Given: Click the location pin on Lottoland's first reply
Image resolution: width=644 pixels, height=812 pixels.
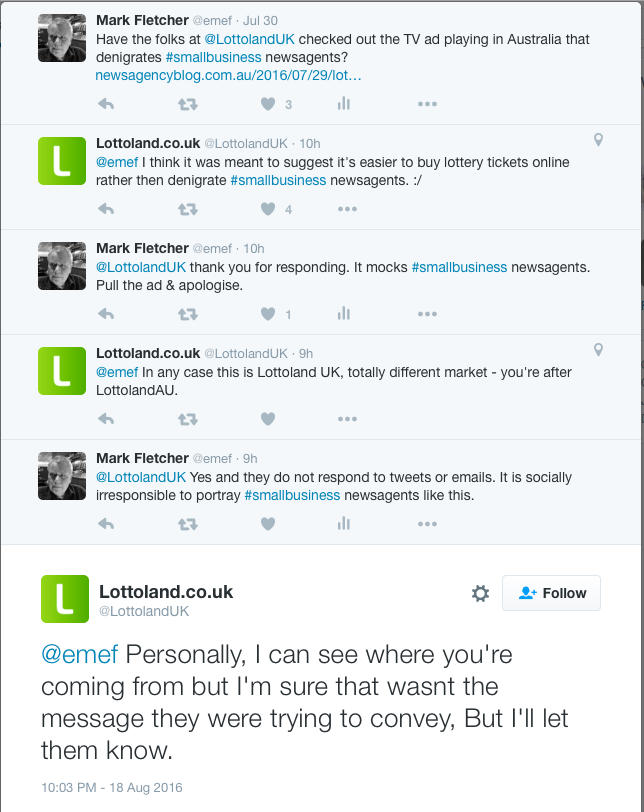Looking at the screenshot, I should 598,140.
